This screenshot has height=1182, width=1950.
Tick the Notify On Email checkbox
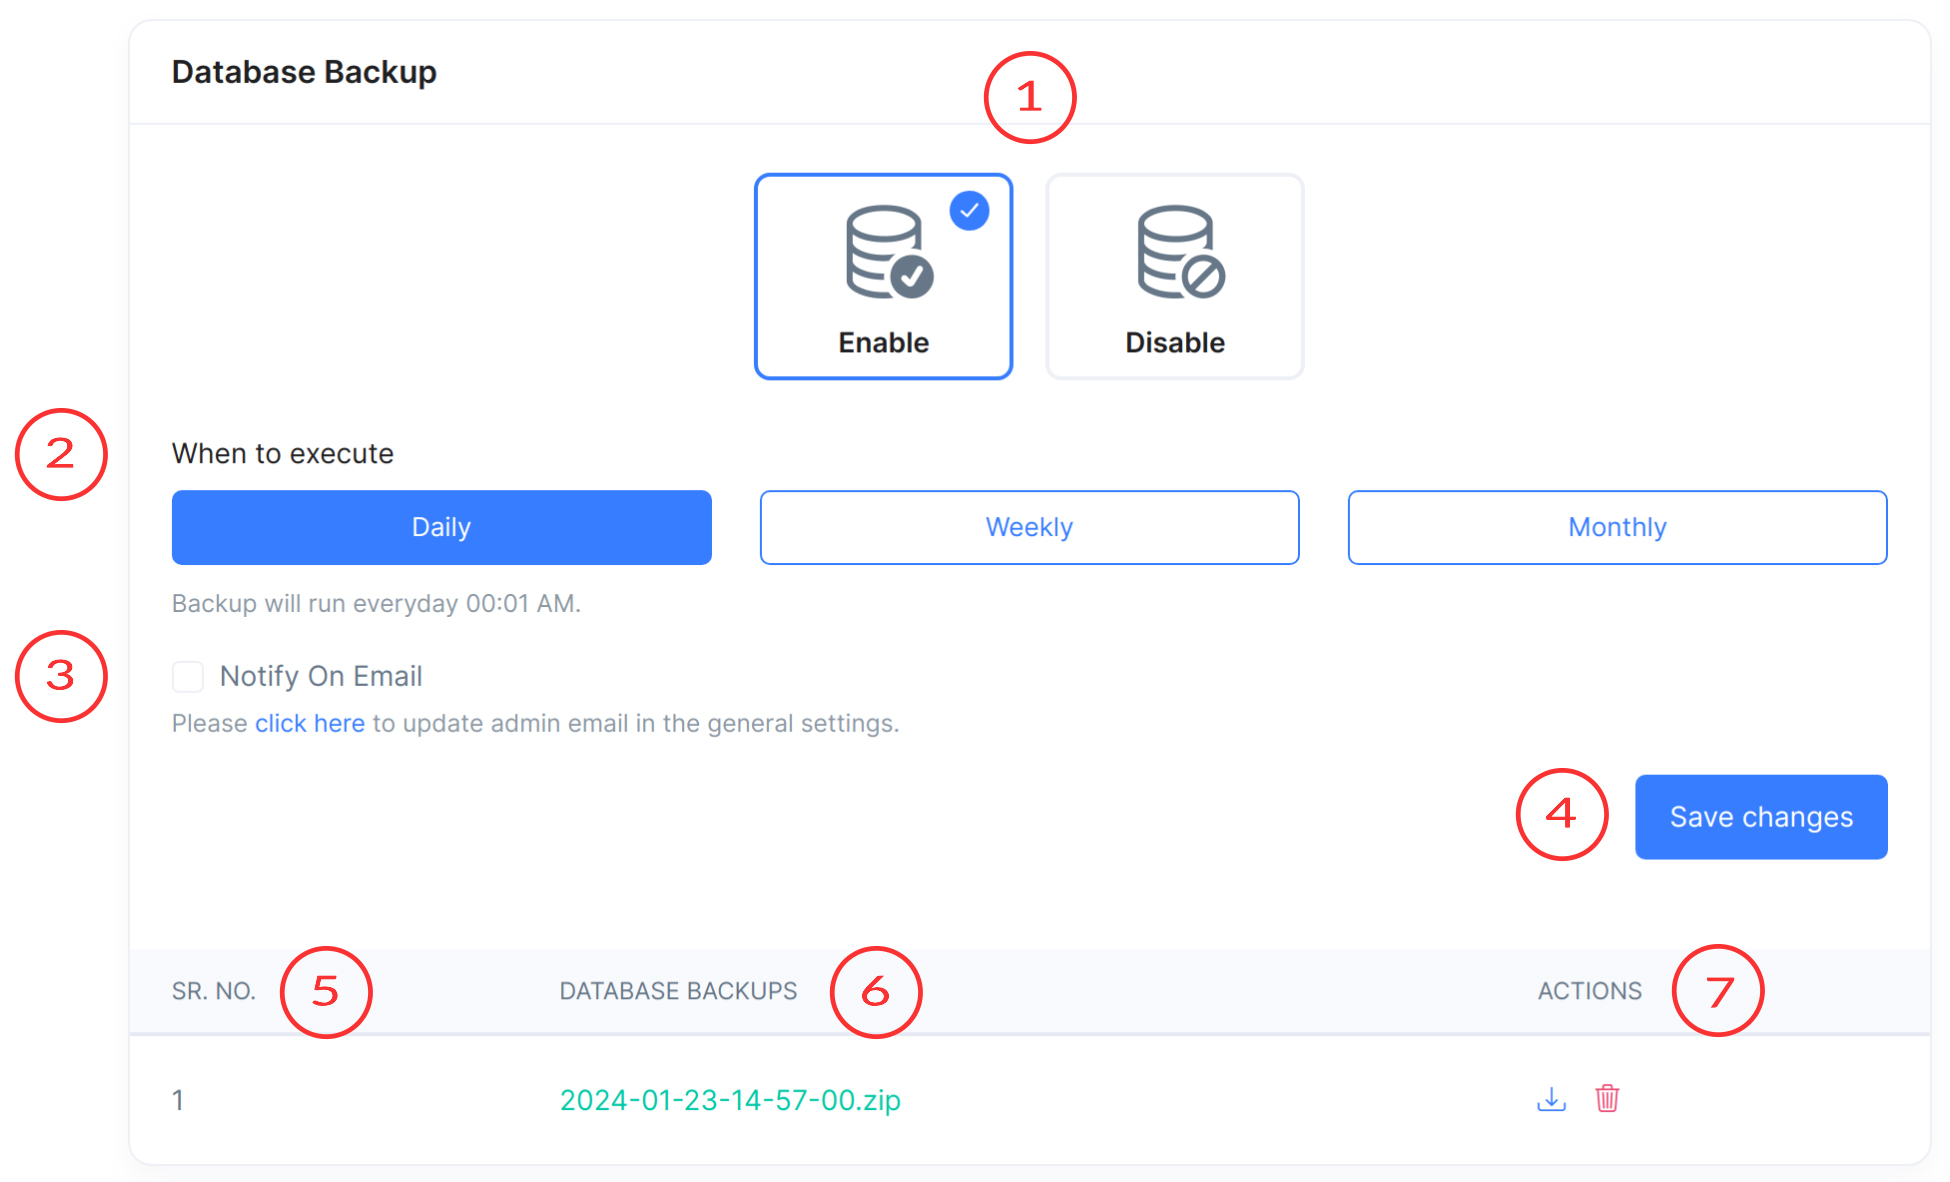tap(188, 677)
